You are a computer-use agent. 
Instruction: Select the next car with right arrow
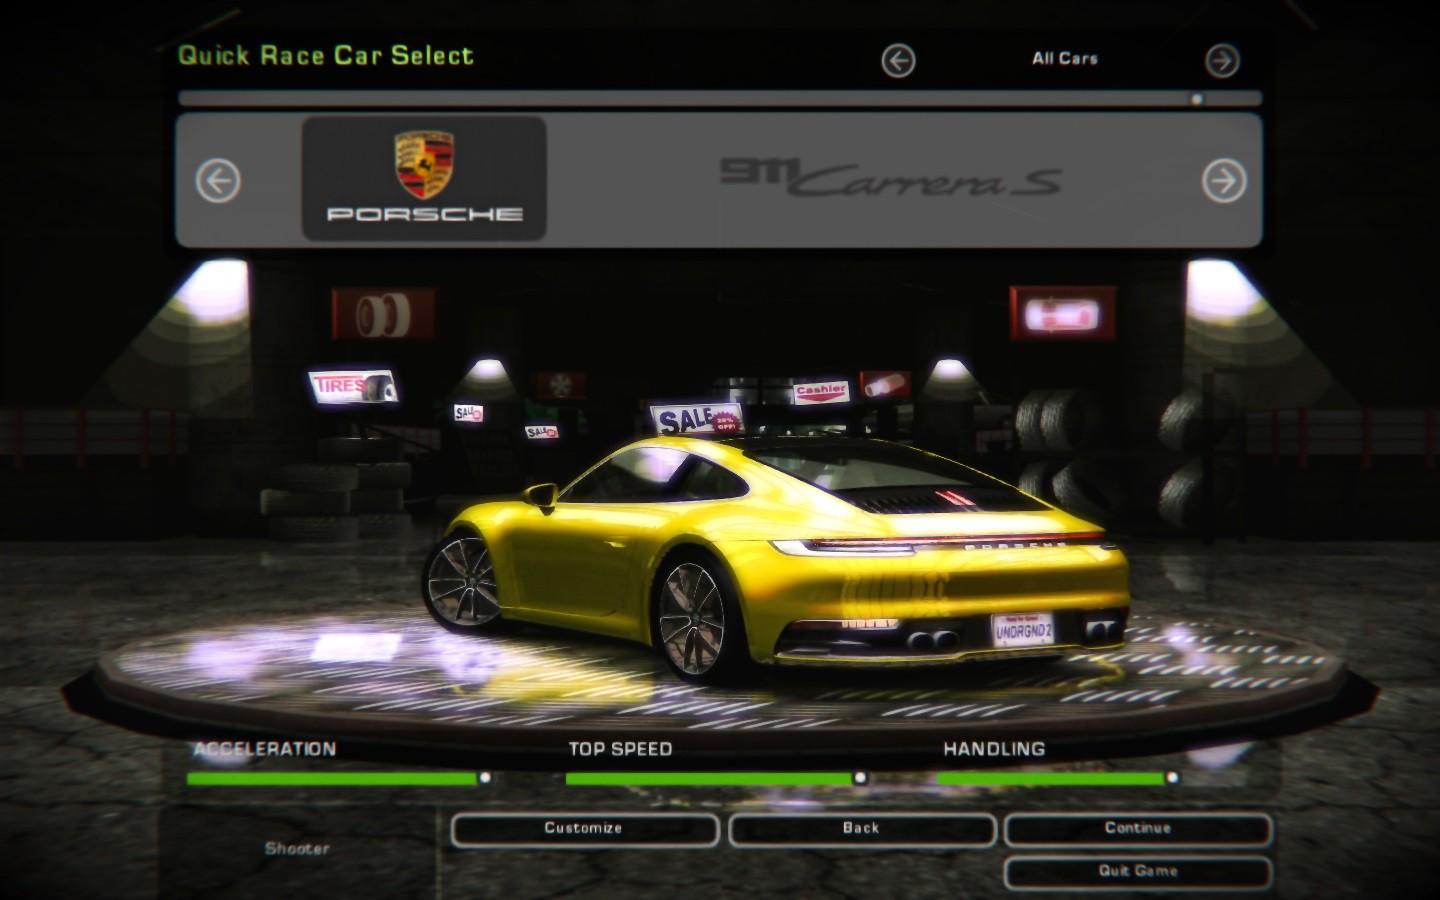1224,181
